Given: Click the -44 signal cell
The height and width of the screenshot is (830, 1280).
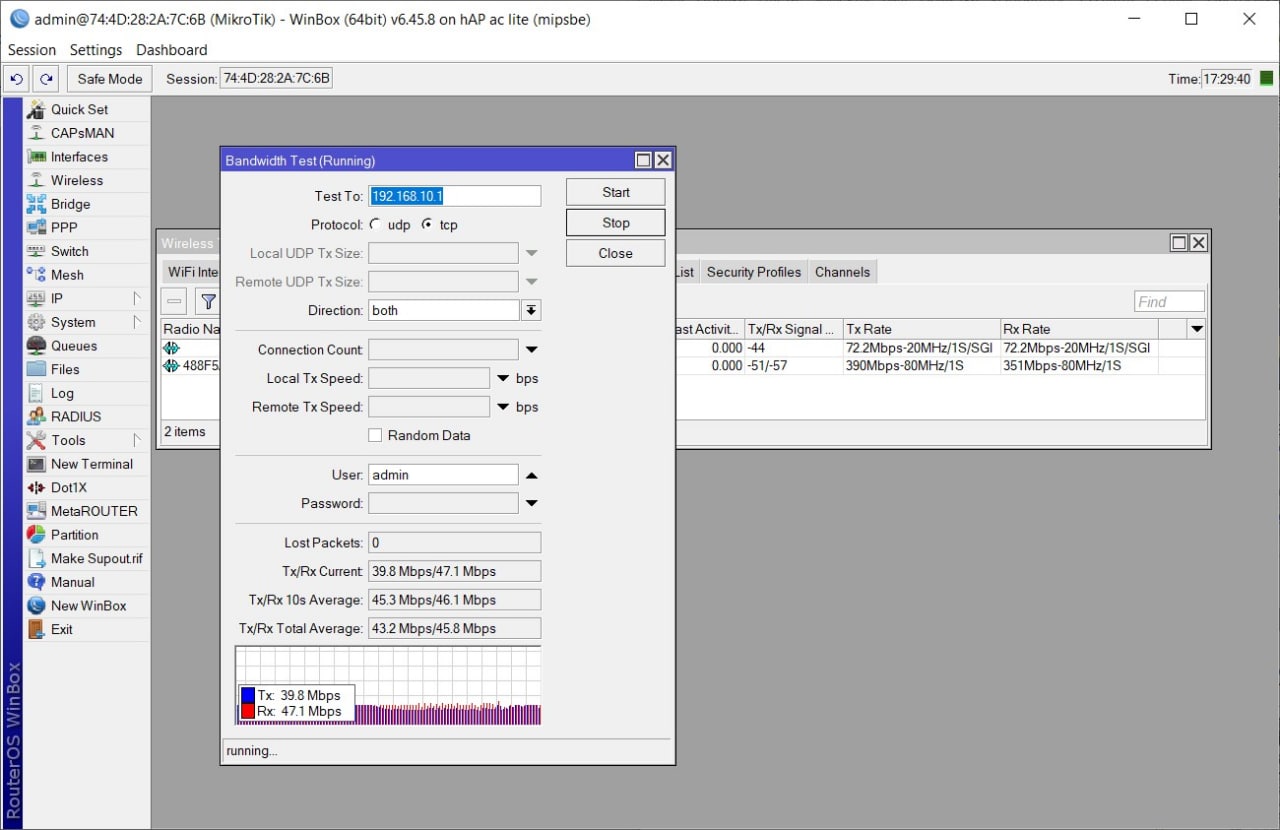Looking at the screenshot, I should pyautogui.click(x=793, y=348).
